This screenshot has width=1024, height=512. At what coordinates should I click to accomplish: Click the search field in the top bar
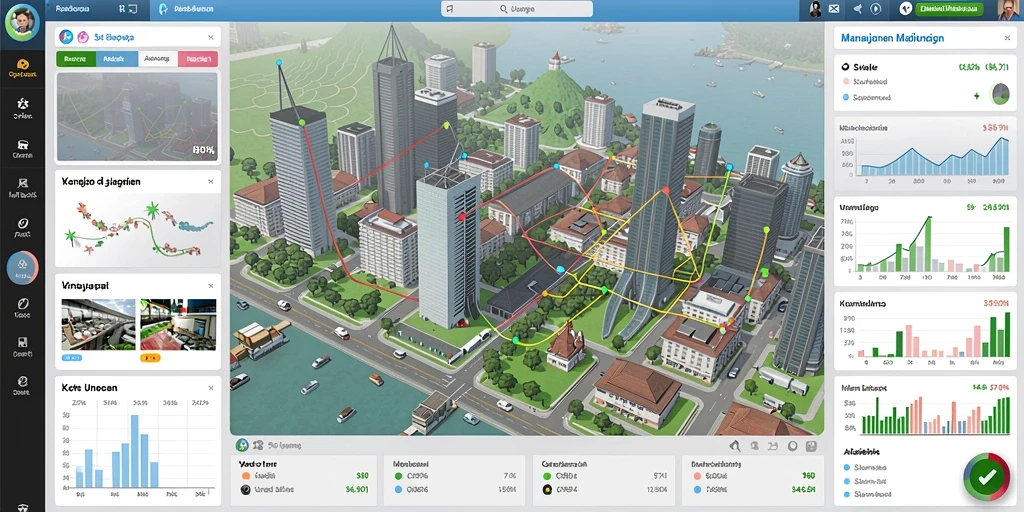517,9
